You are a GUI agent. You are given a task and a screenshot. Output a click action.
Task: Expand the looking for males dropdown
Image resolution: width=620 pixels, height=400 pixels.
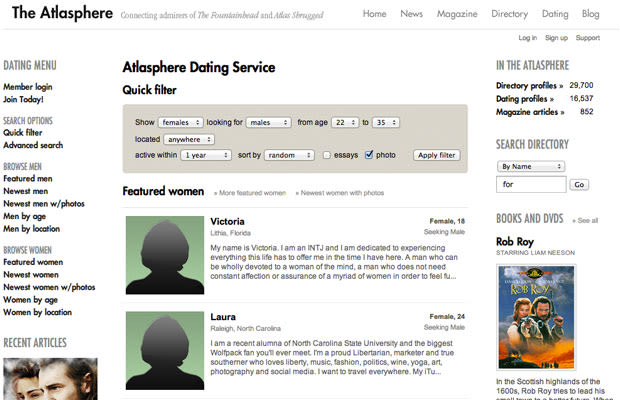click(x=268, y=123)
